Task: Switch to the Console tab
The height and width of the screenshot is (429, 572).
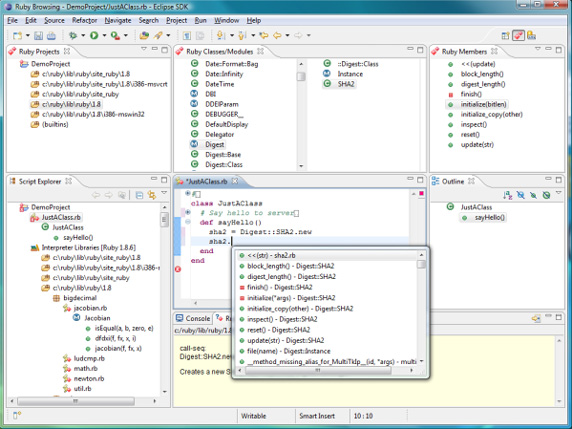Action: pyautogui.click(x=193, y=318)
